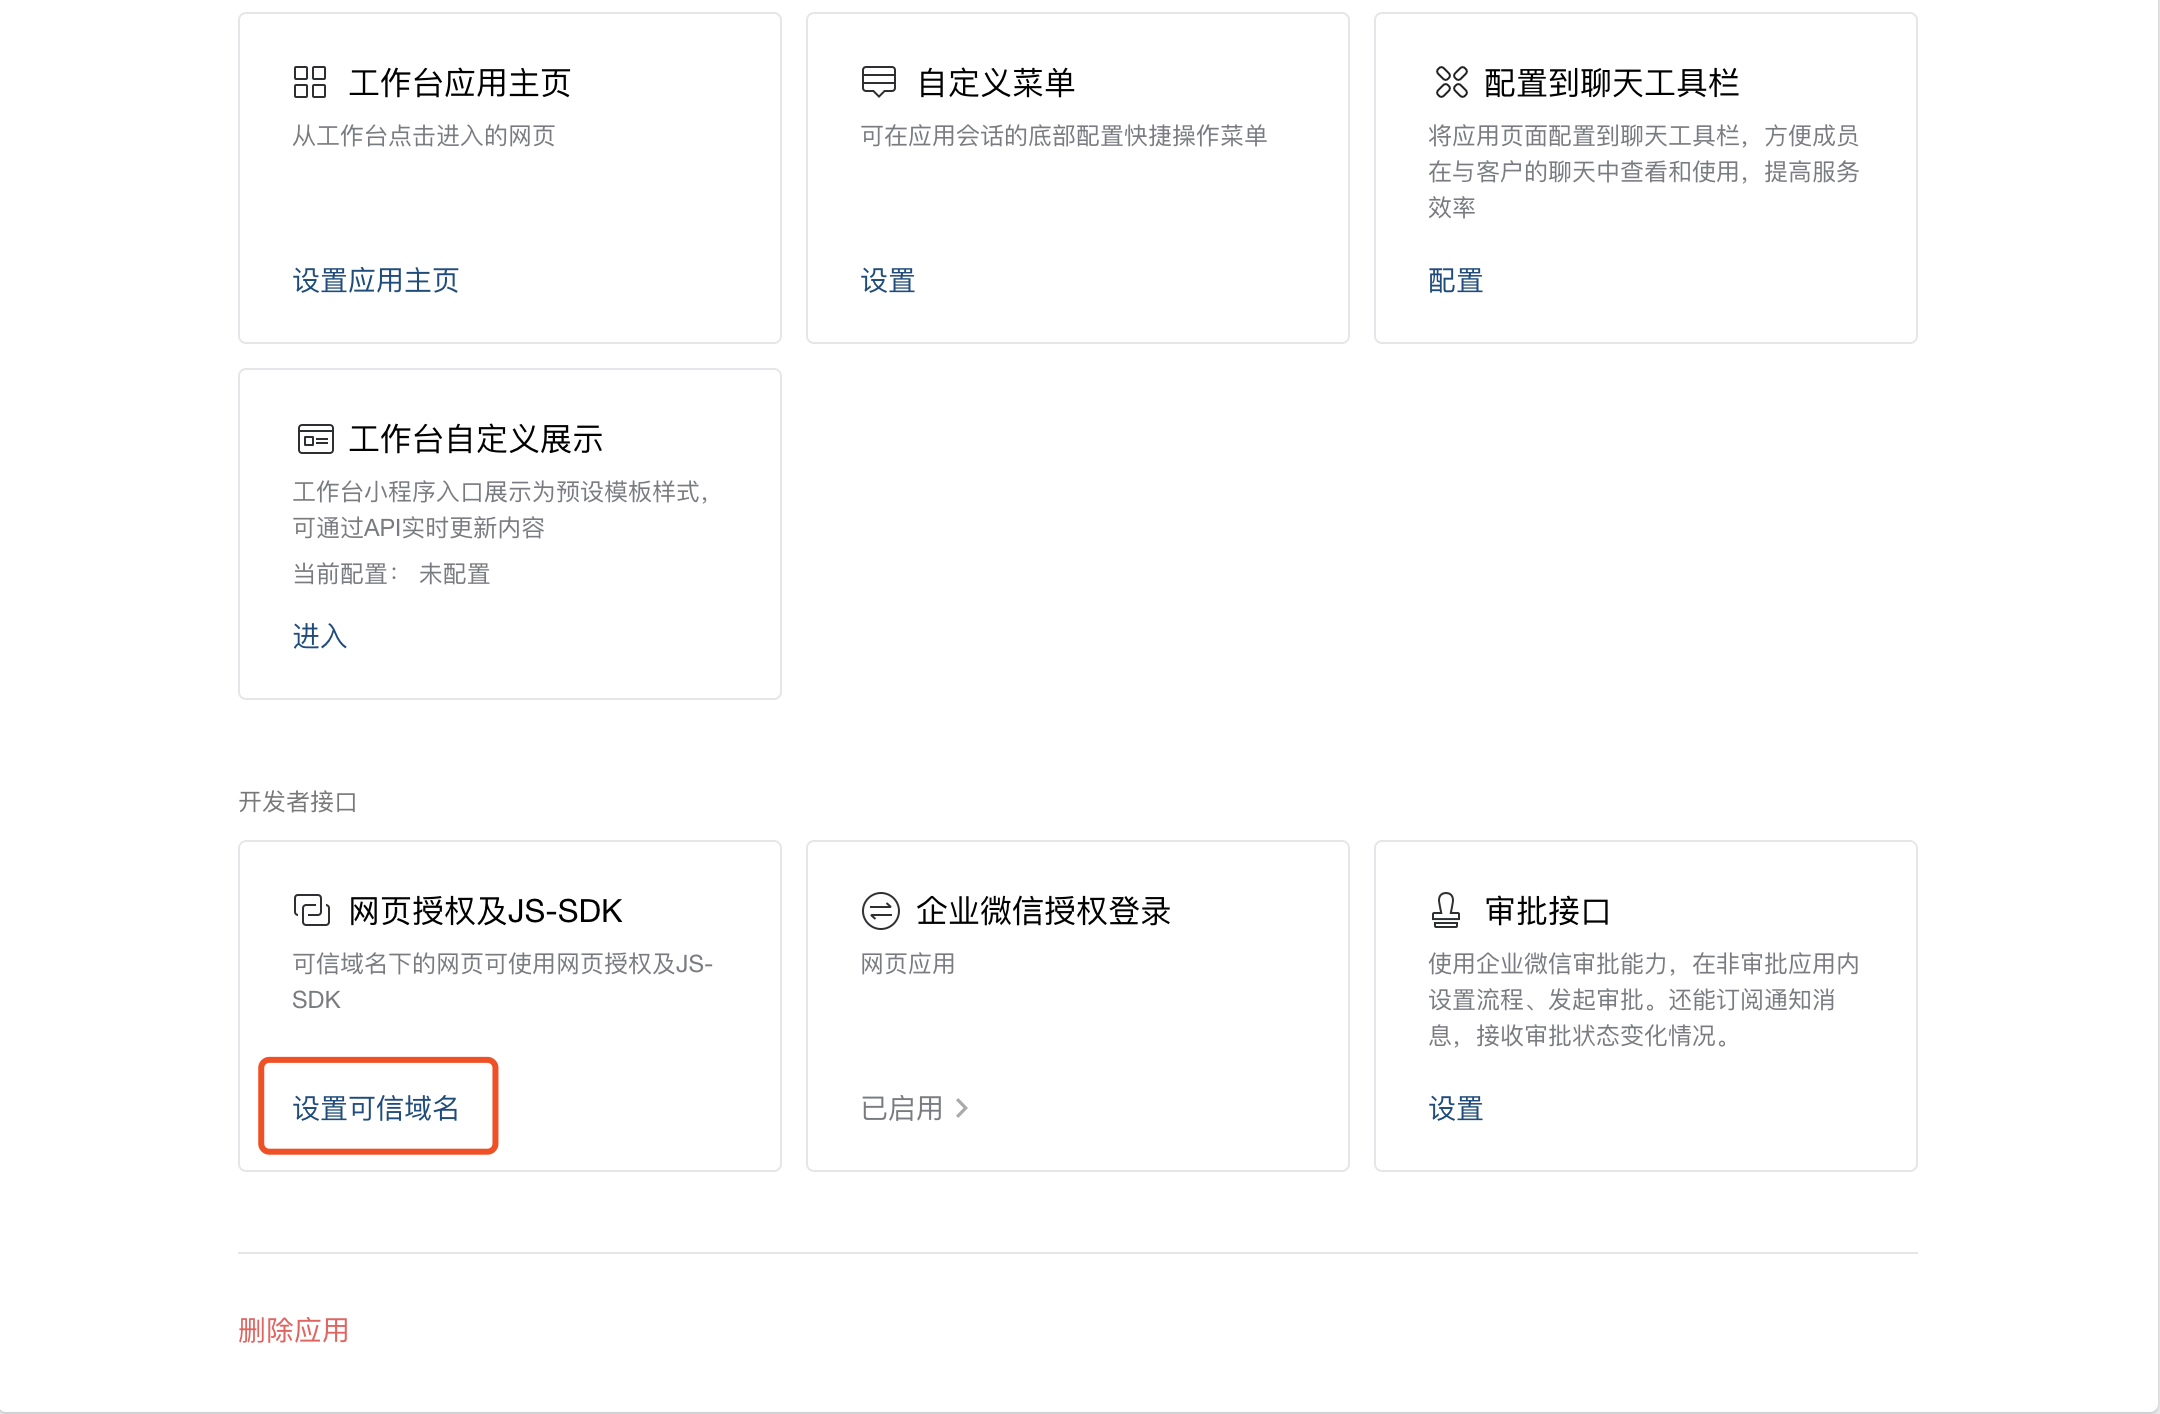This screenshot has width=2160, height=1414.
Task: Click the 工作台自定义展示 card icon
Action: 315,438
